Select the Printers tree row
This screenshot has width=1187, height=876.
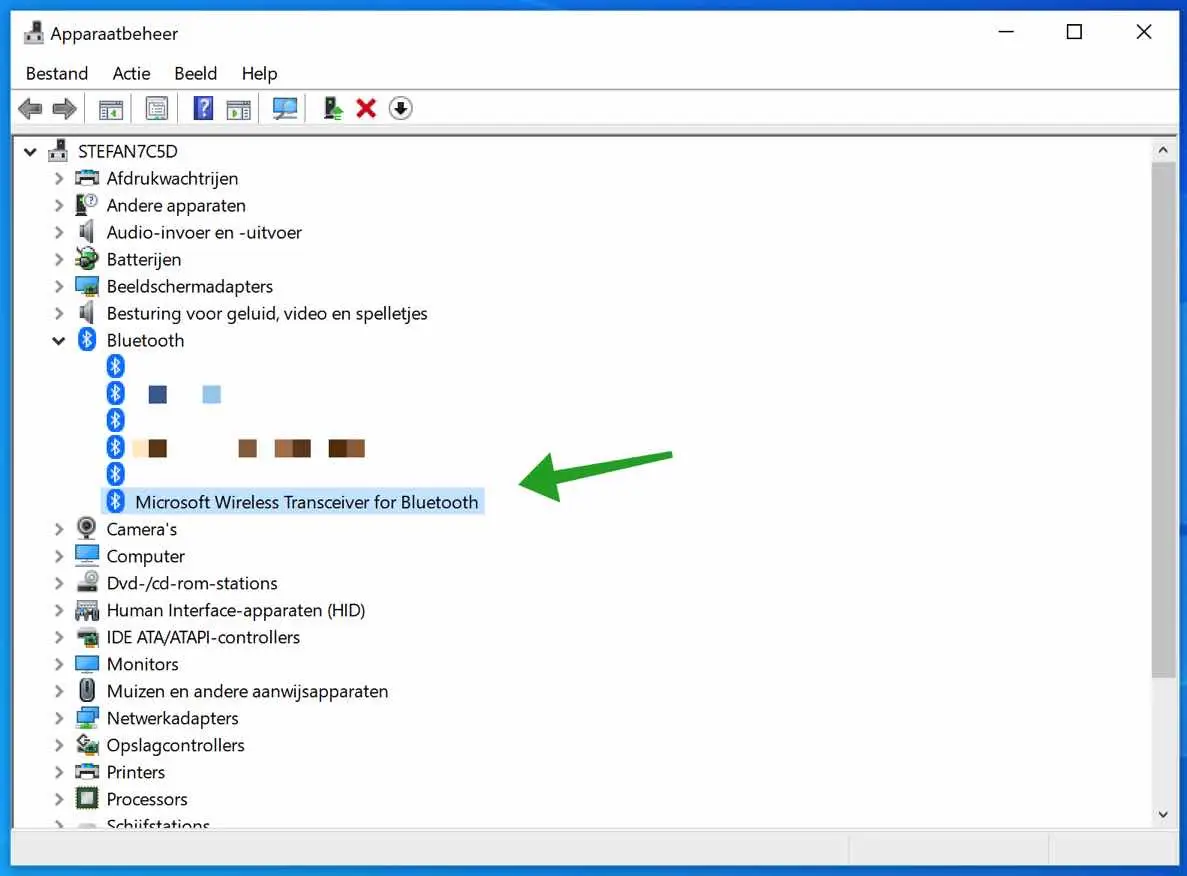(x=136, y=772)
